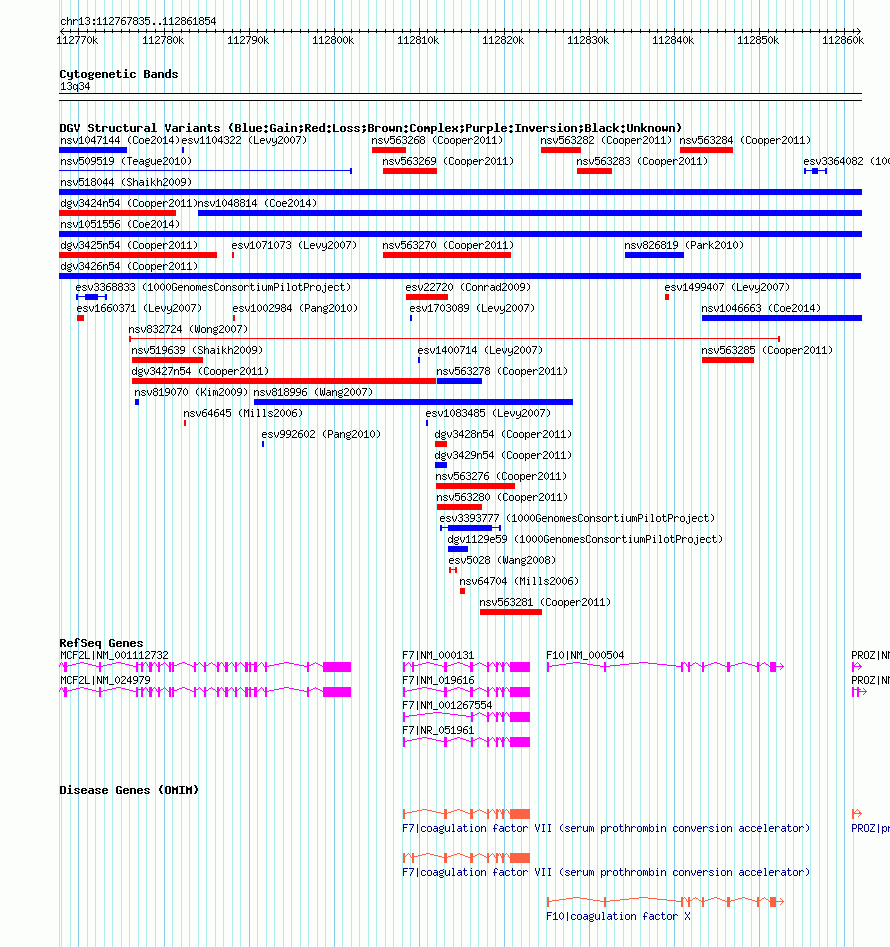Image resolution: width=890 pixels, height=947 pixels.
Task: Click the RefSeq Genes track title
Action: (101, 643)
